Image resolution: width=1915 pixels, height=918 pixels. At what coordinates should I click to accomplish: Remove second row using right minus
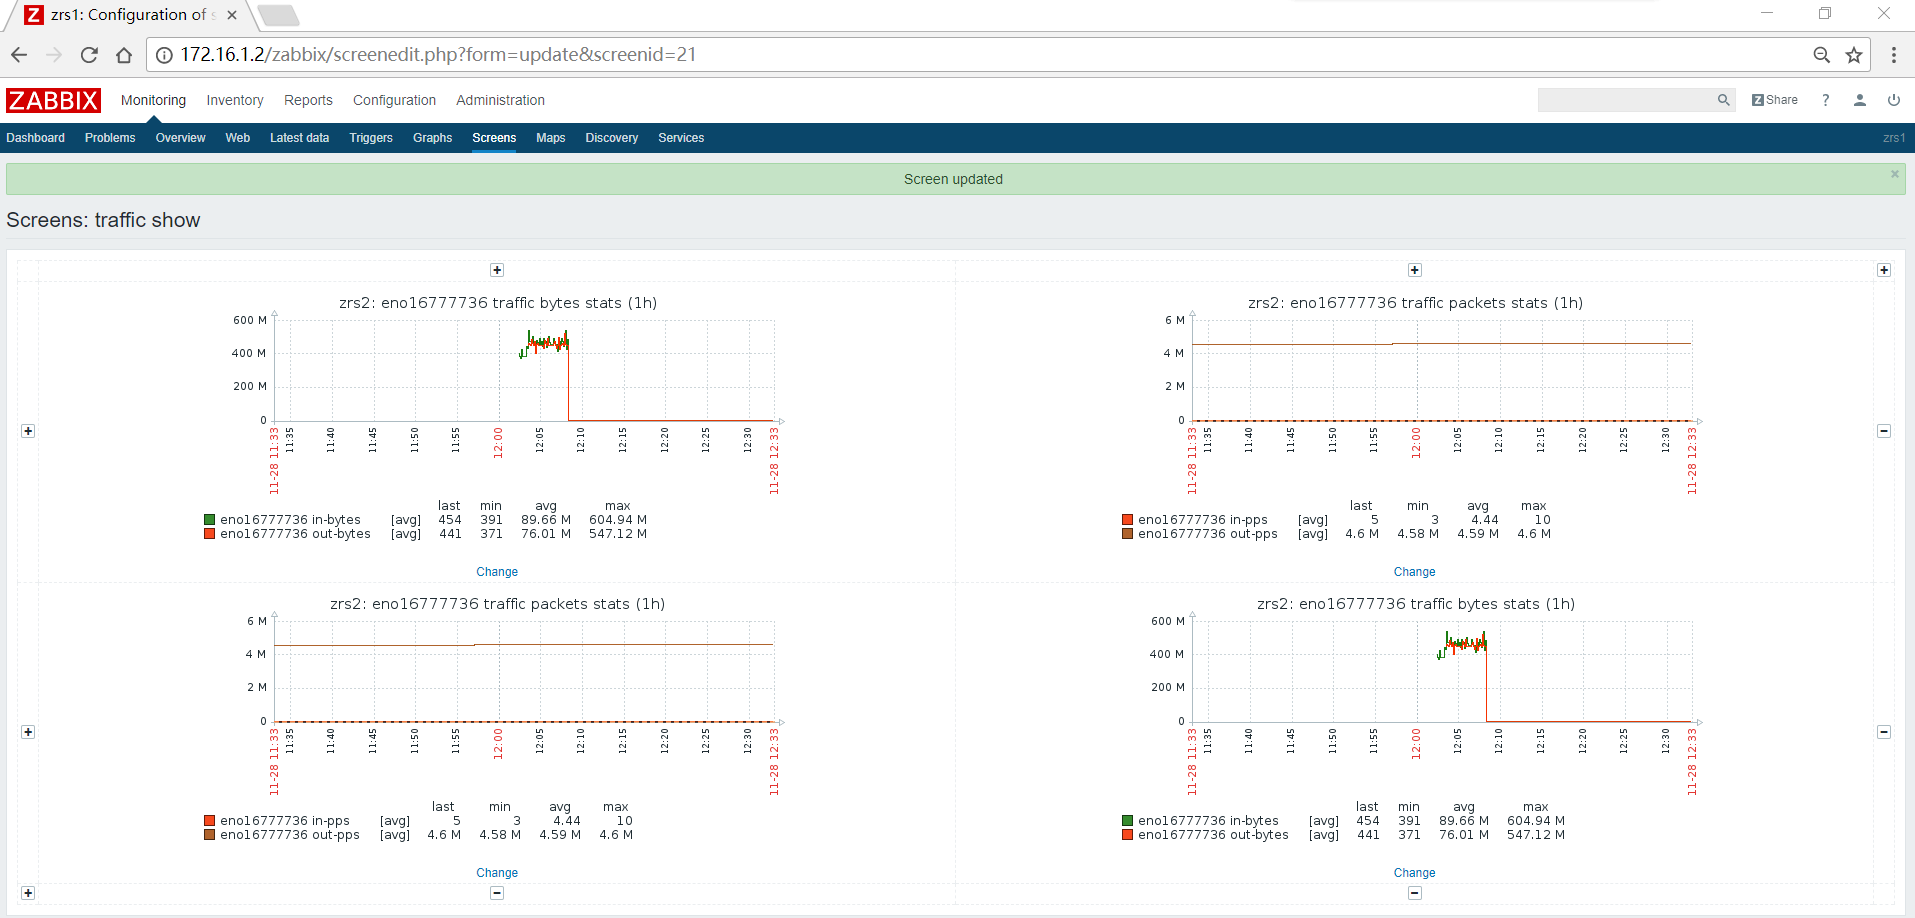(x=1884, y=732)
